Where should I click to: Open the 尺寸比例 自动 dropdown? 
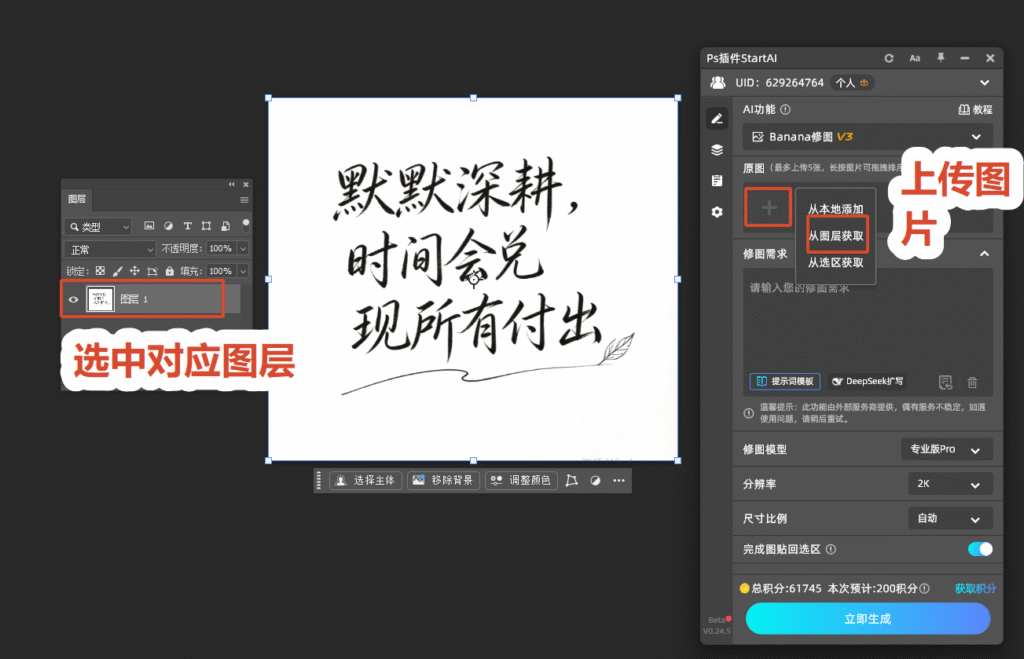[x=950, y=519]
